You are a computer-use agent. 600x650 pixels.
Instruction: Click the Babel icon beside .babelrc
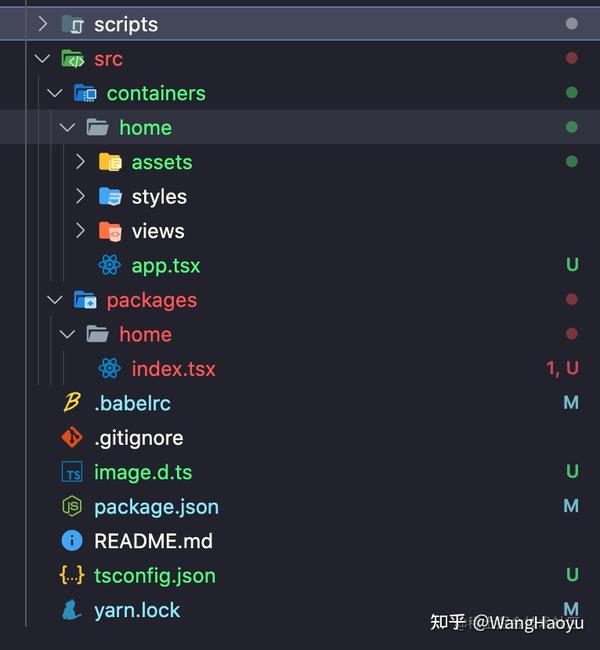pyautogui.click(x=72, y=403)
